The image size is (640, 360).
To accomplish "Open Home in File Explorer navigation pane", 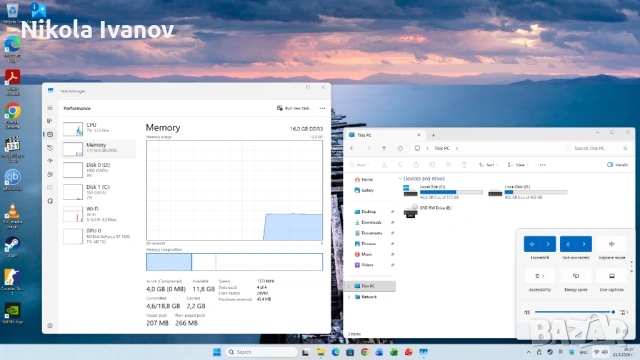I will (364, 180).
